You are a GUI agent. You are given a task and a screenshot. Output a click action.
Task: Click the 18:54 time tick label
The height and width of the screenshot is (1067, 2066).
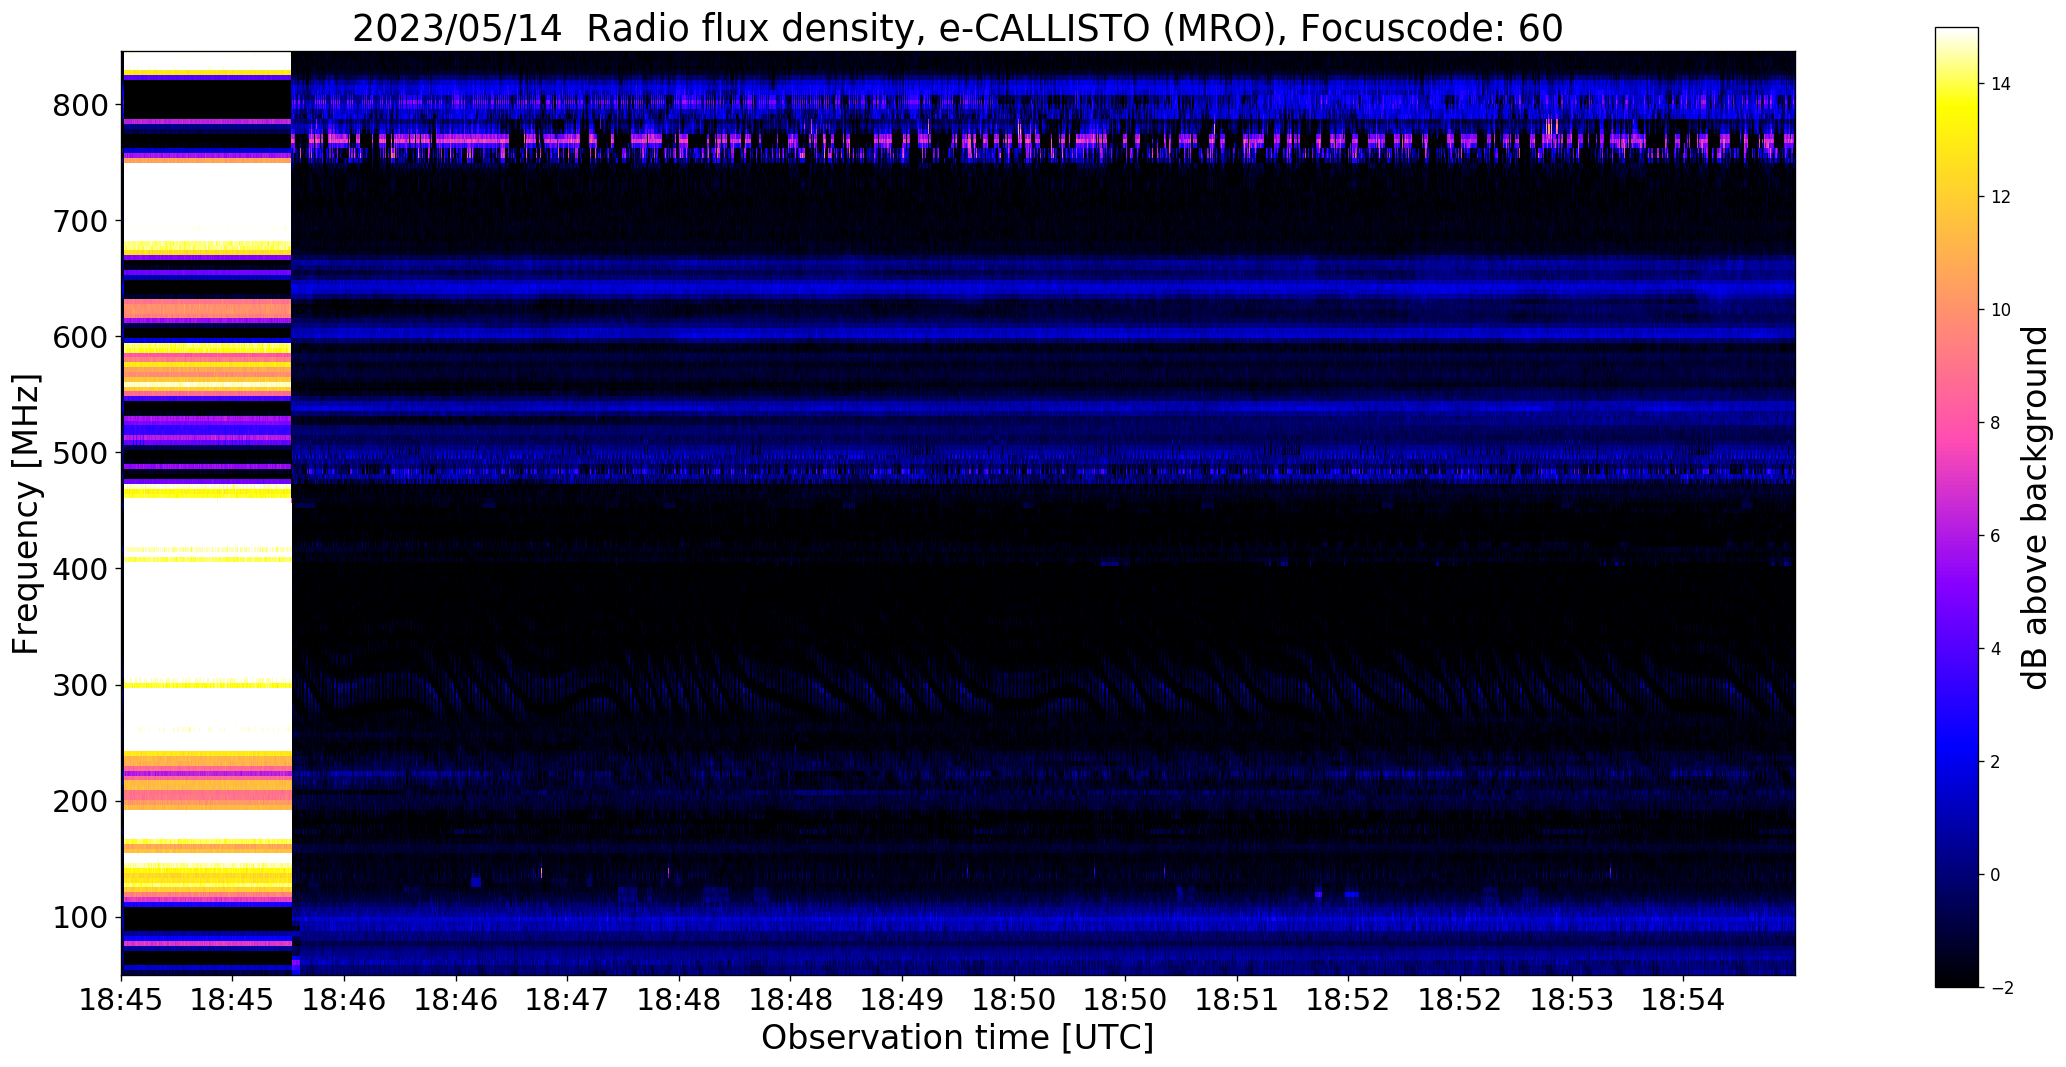tap(1683, 1000)
